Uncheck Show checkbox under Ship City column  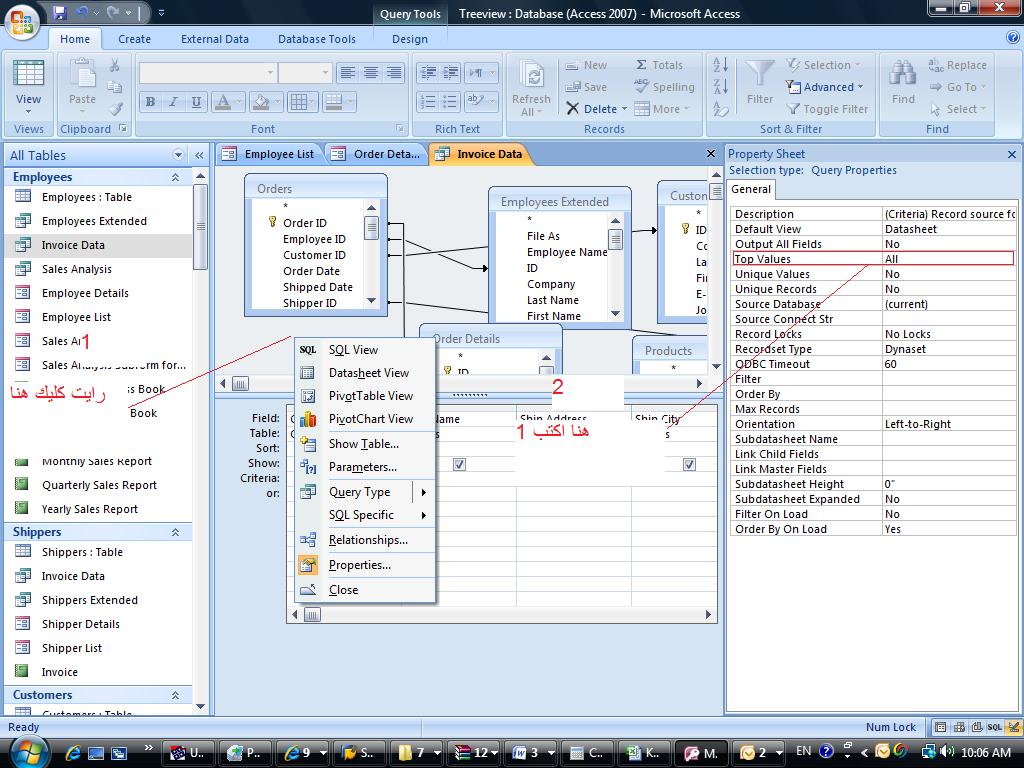click(689, 464)
